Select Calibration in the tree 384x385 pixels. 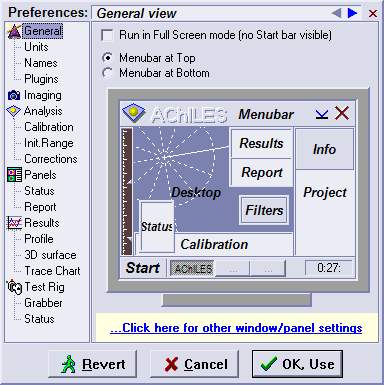pyautogui.click(x=49, y=127)
